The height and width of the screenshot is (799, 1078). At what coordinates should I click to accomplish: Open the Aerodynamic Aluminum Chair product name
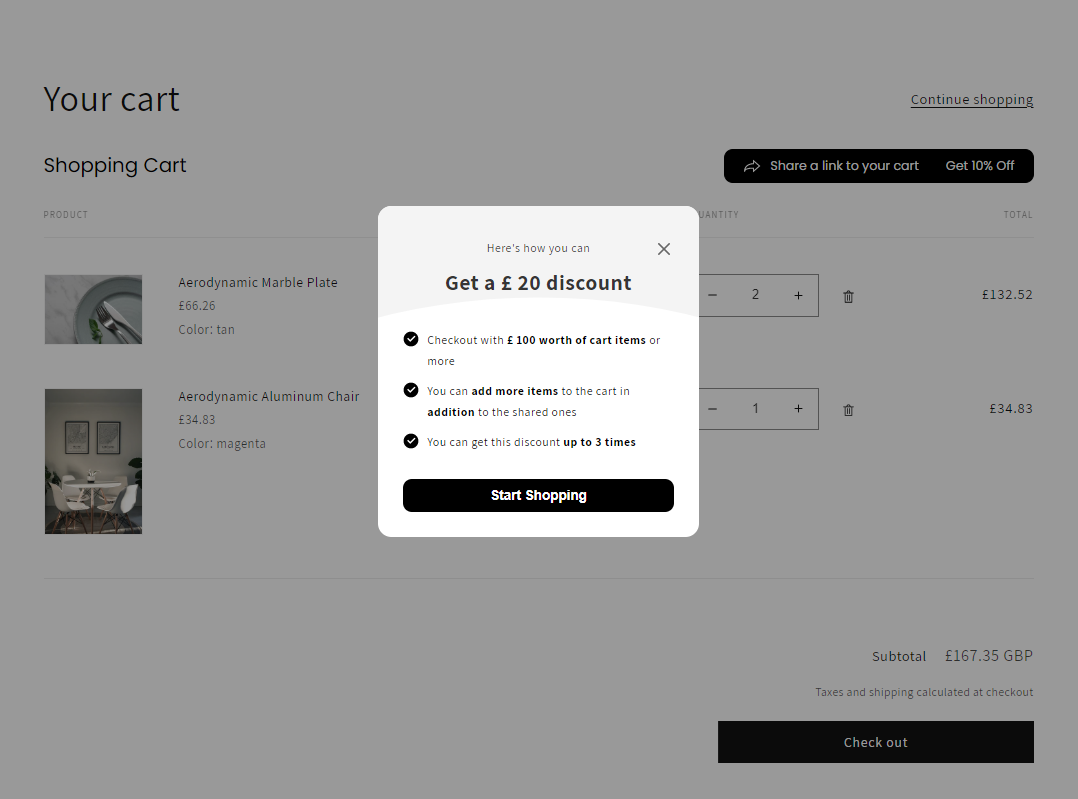[x=268, y=396]
